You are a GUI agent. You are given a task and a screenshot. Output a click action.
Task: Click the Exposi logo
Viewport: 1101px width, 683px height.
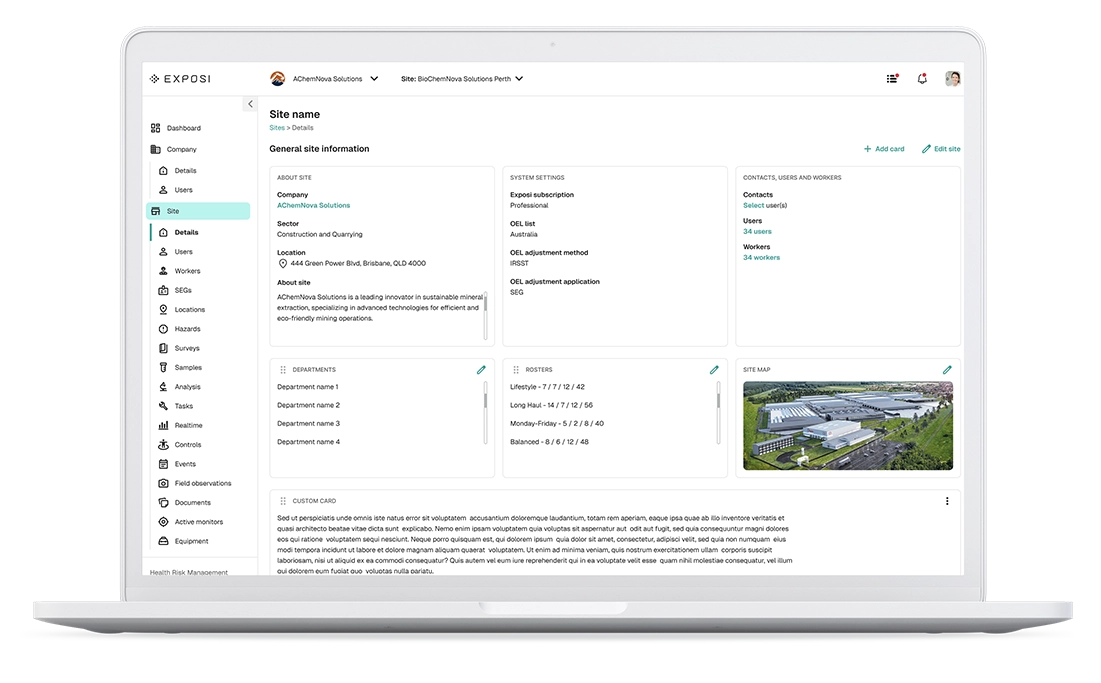point(180,79)
